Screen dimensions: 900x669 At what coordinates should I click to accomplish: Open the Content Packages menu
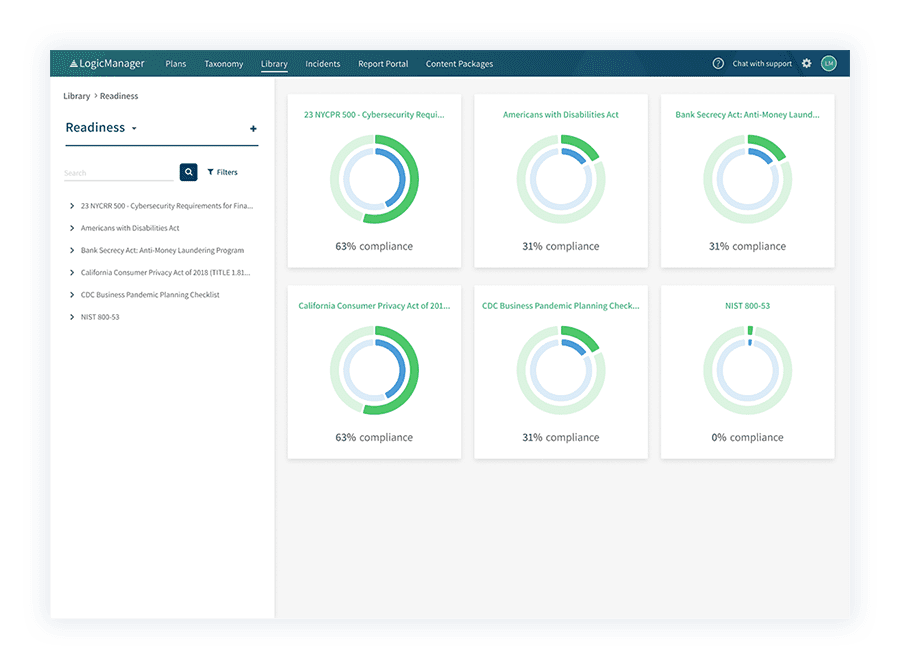click(459, 64)
